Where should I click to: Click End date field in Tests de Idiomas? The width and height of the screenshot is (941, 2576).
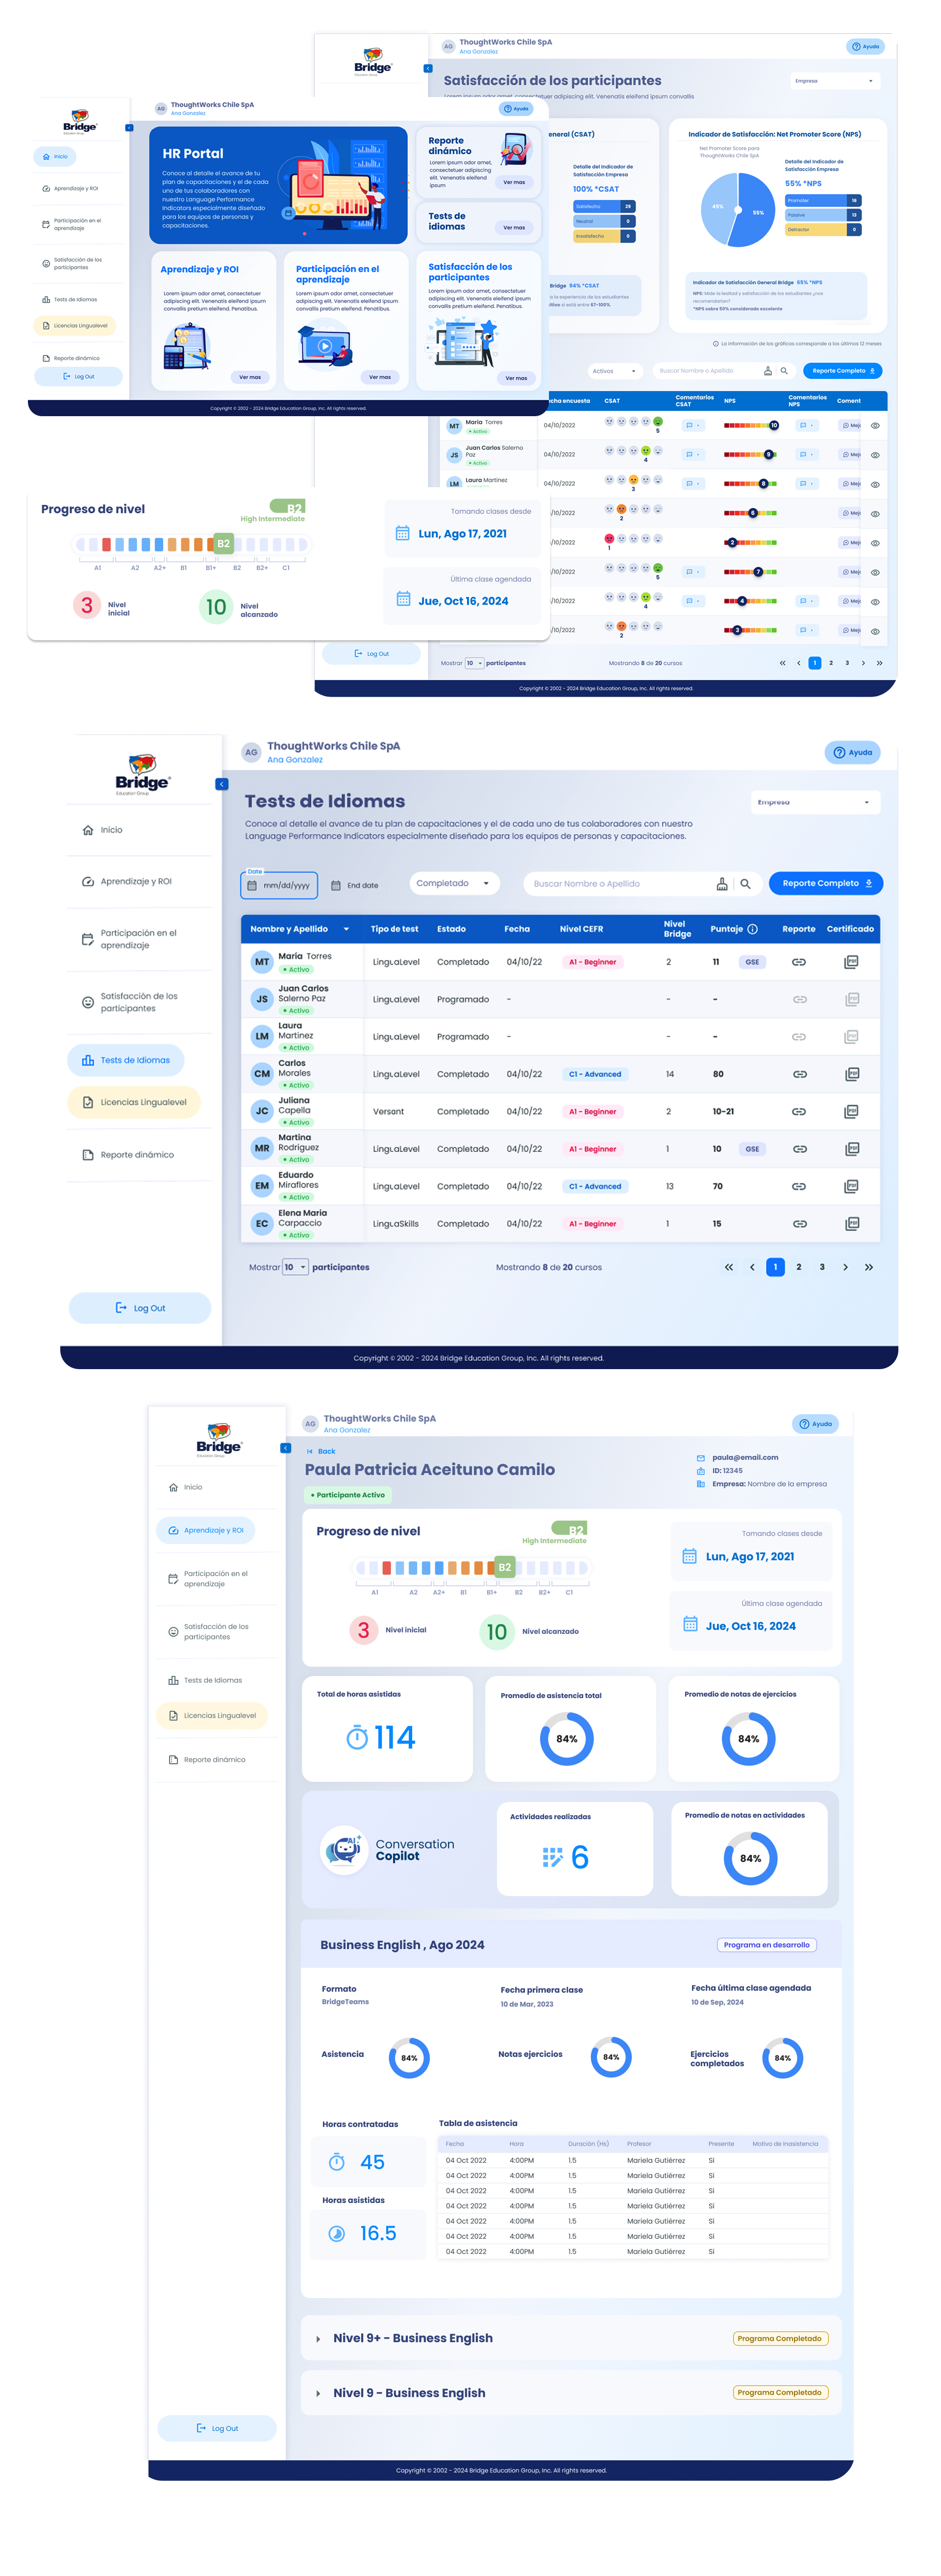(355, 885)
